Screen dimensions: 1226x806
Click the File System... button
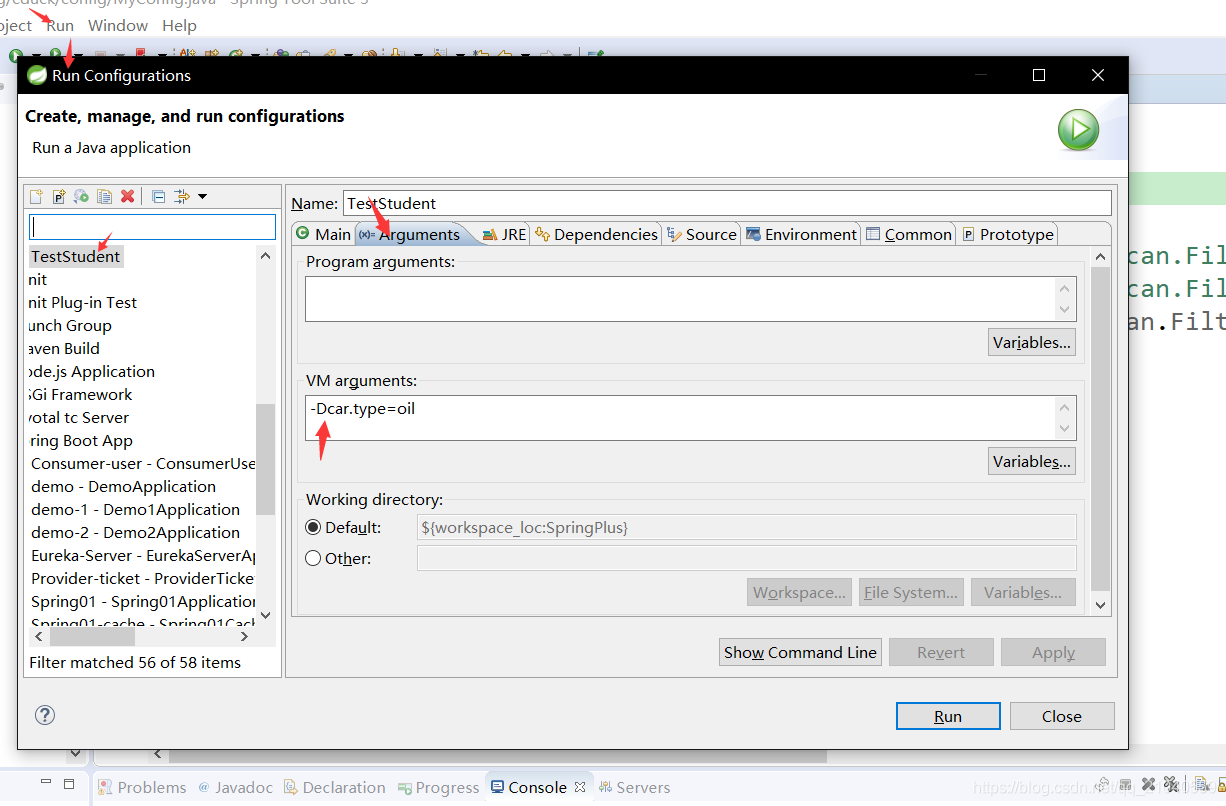pos(911,592)
